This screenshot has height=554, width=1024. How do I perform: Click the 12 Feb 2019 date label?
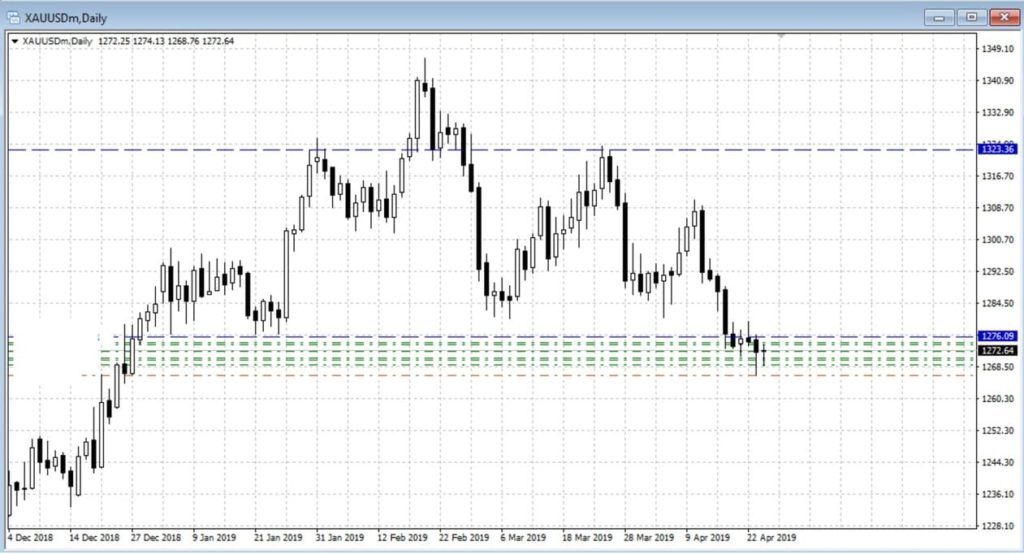click(x=400, y=536)
